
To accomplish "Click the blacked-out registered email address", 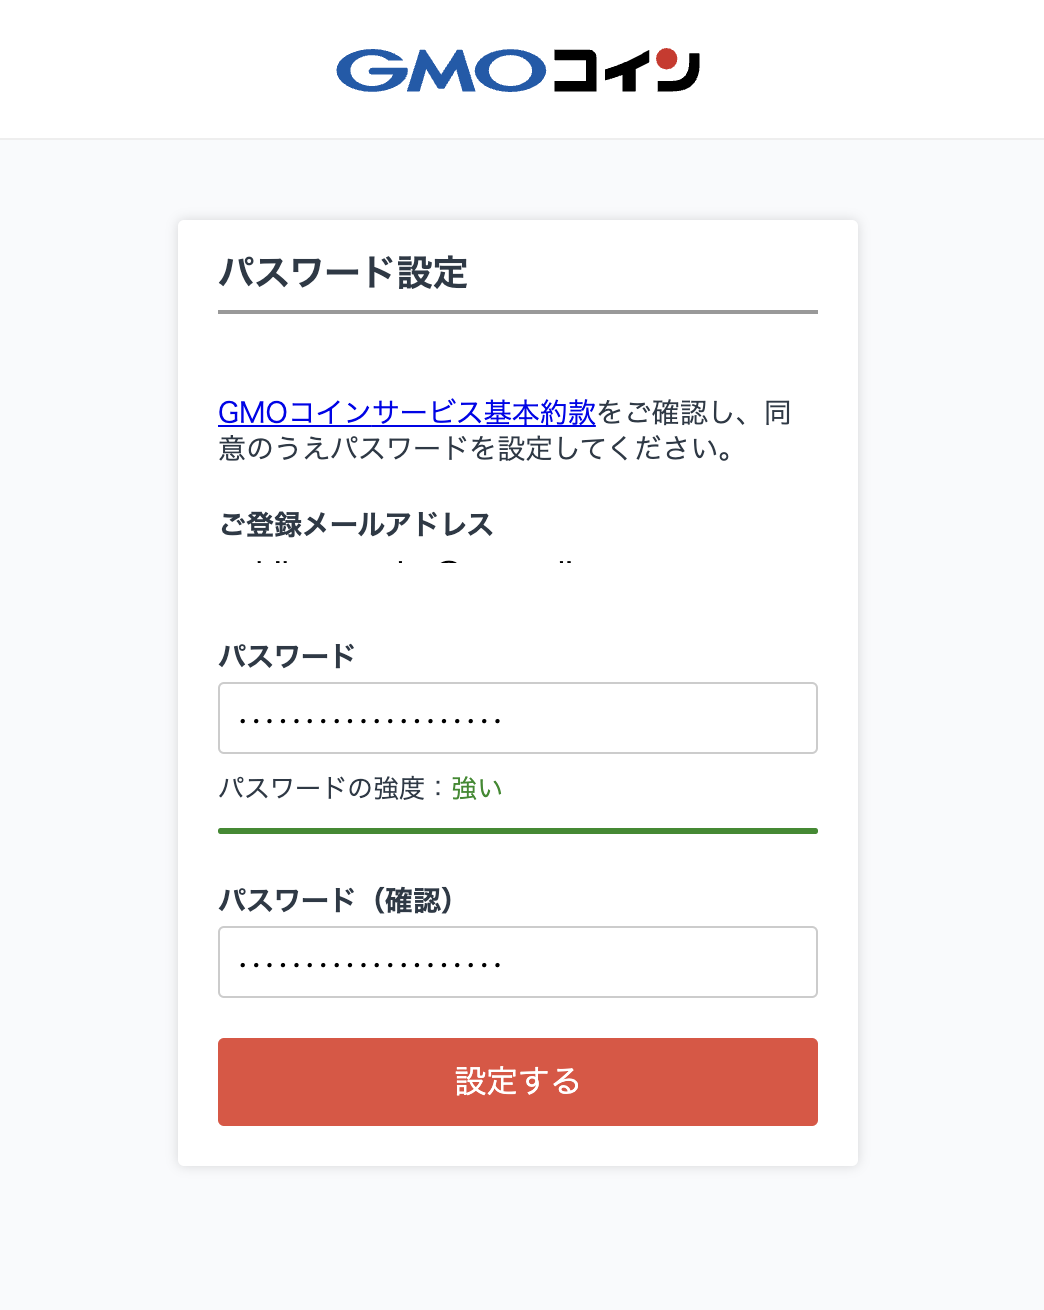I will click(450, 579).
